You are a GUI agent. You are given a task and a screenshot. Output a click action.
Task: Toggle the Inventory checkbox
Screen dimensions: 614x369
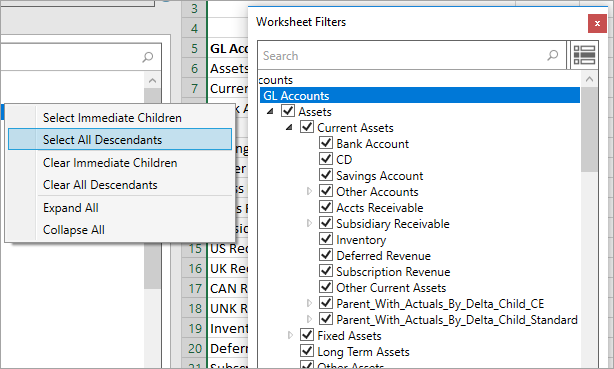coord(326,239)
